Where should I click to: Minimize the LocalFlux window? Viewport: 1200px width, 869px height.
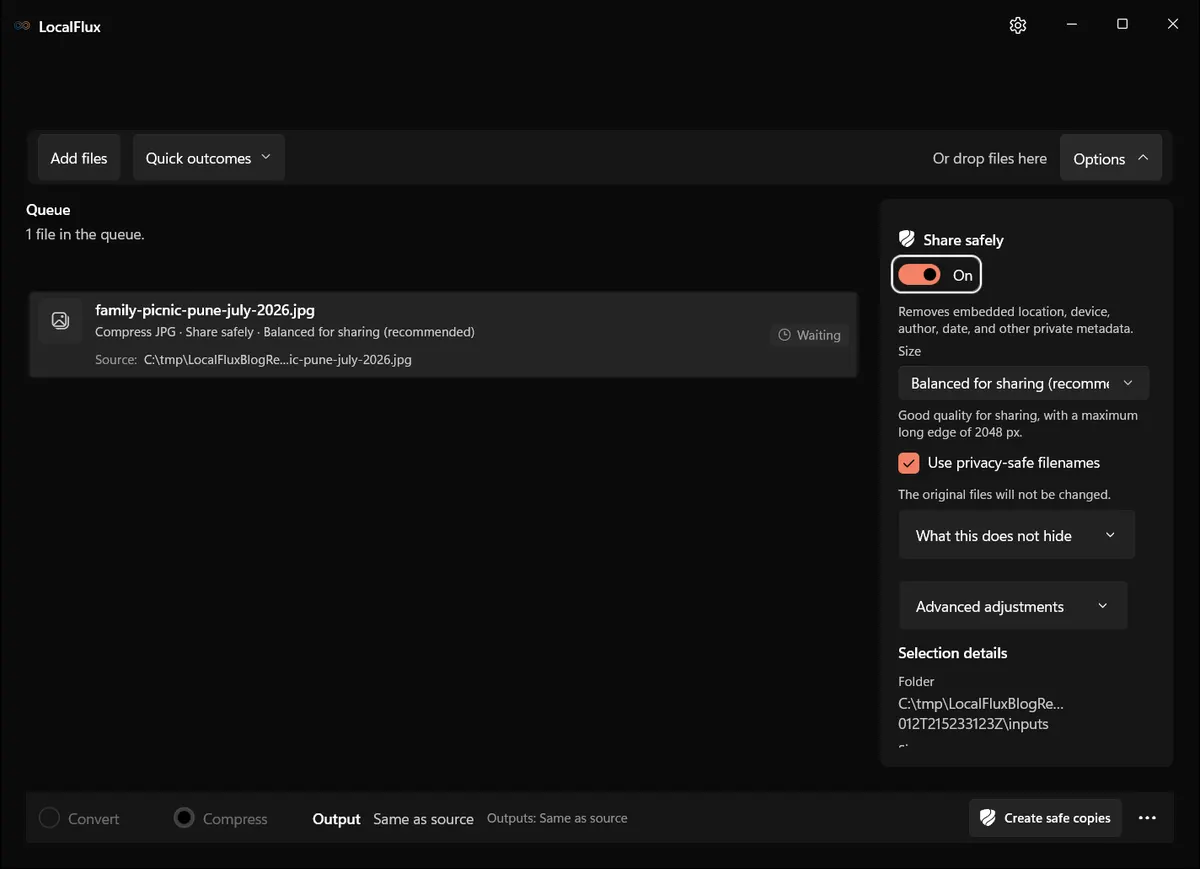tap(1071, 25)
